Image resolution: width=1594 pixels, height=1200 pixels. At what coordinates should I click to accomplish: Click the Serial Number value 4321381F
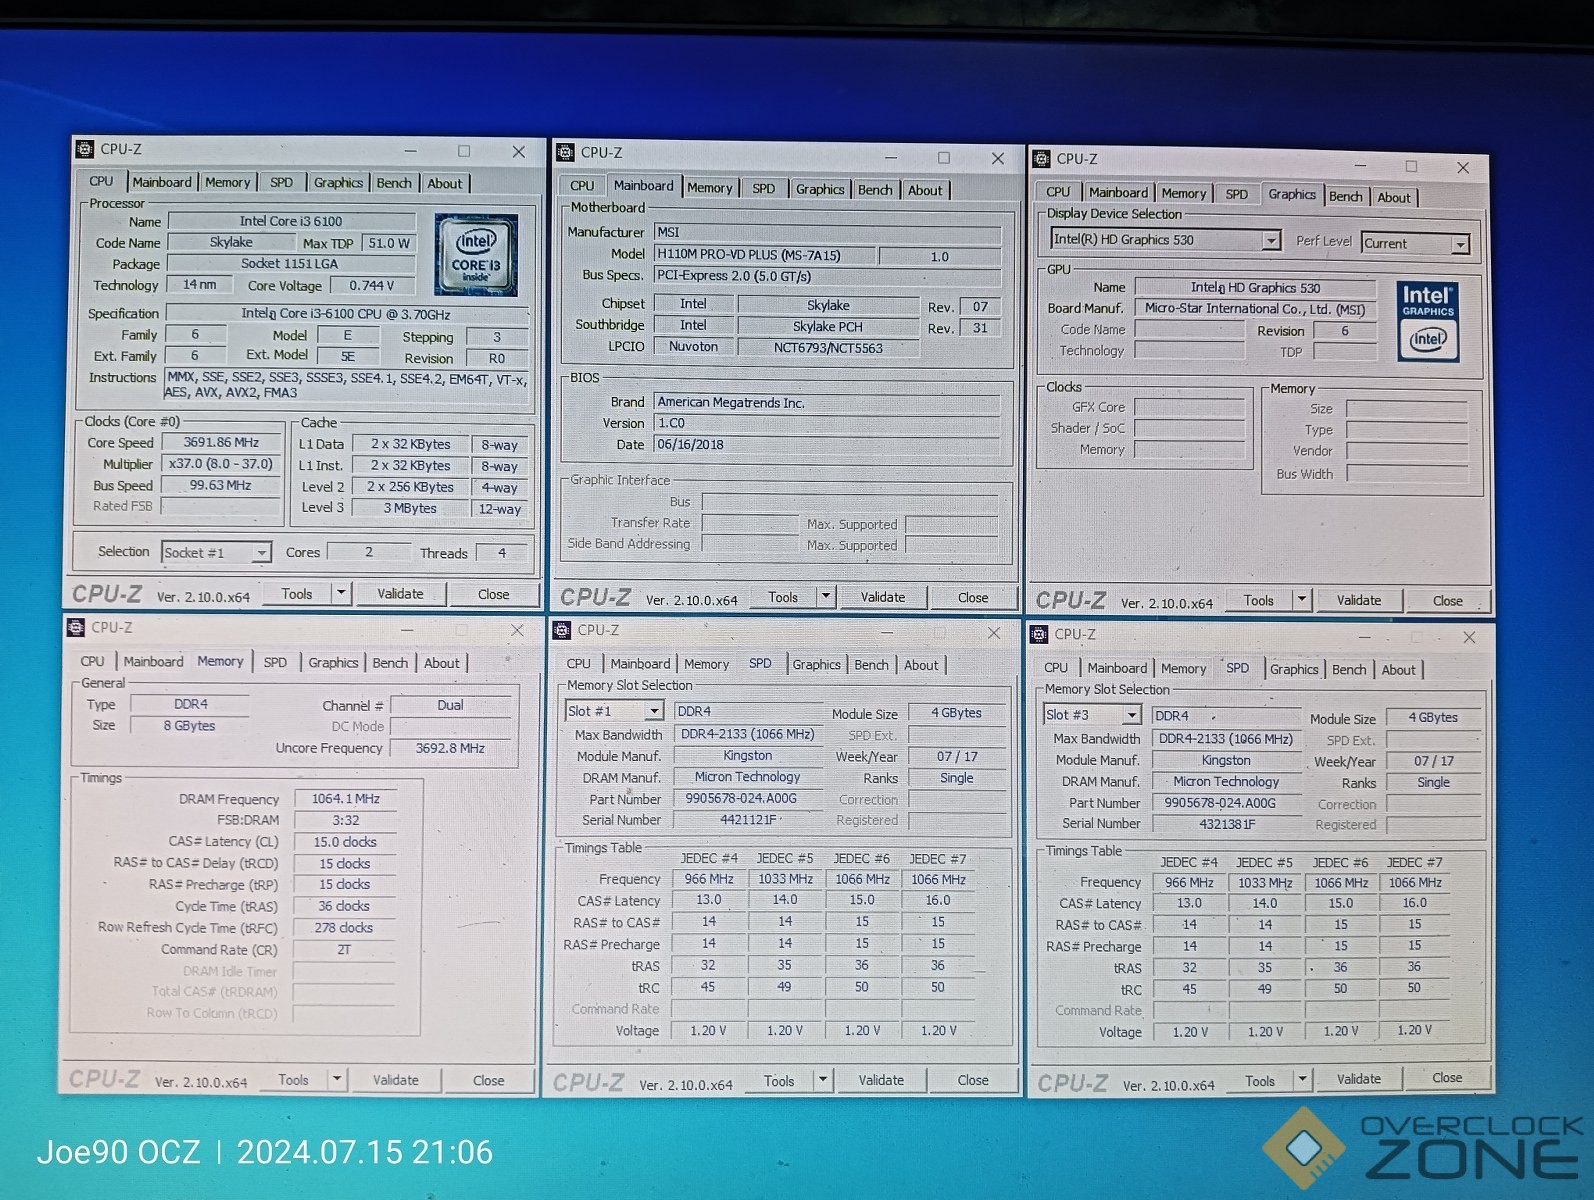tap(1227, 824)
